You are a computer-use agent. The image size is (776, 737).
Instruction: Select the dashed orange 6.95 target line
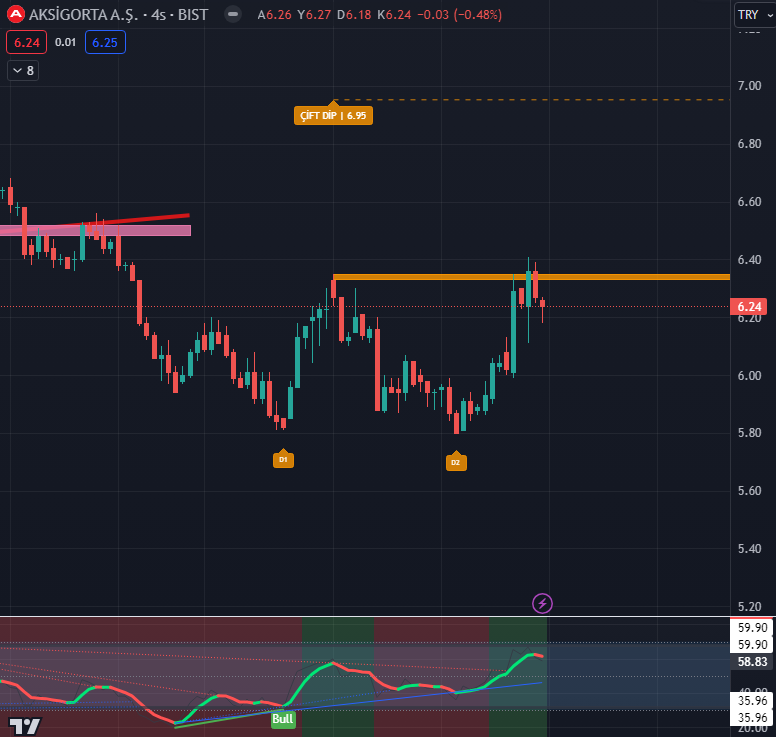pos(532,100)
